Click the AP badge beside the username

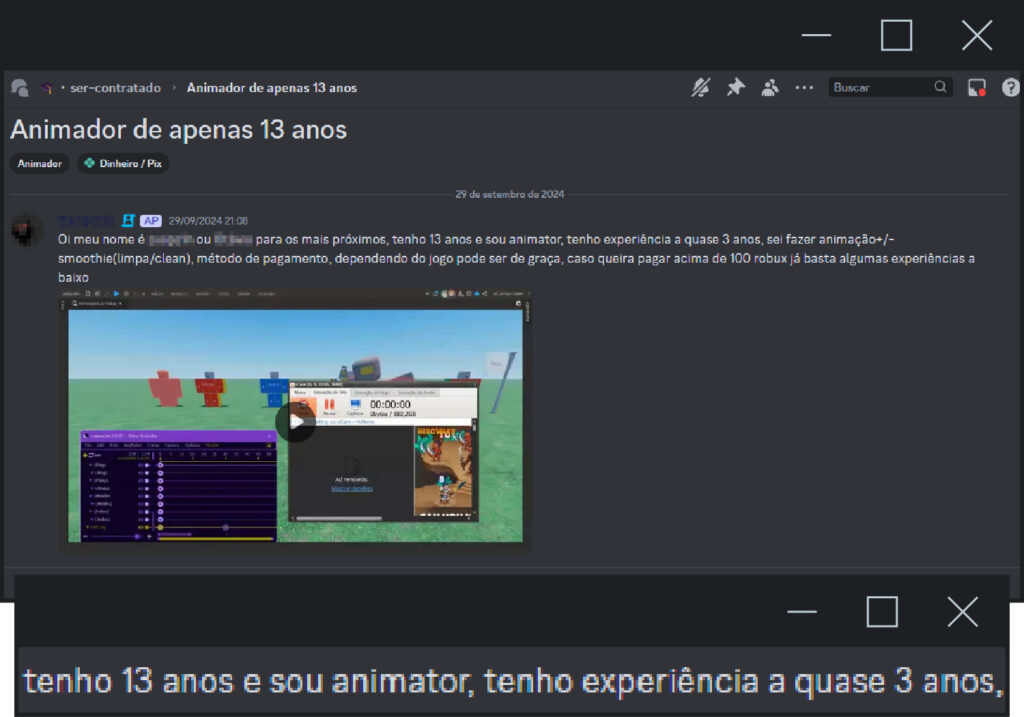151,221
